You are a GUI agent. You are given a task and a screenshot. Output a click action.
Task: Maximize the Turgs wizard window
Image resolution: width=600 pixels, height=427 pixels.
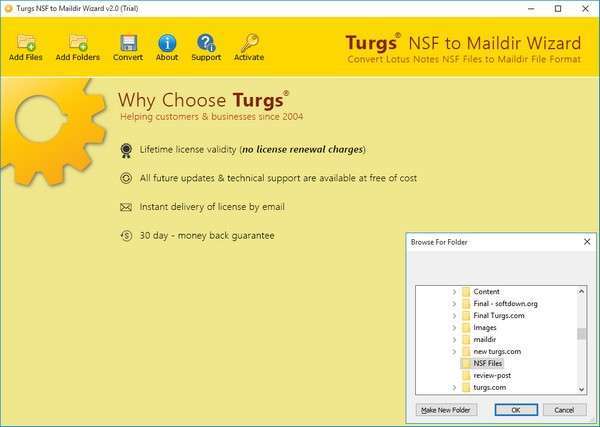coord(558,8)
